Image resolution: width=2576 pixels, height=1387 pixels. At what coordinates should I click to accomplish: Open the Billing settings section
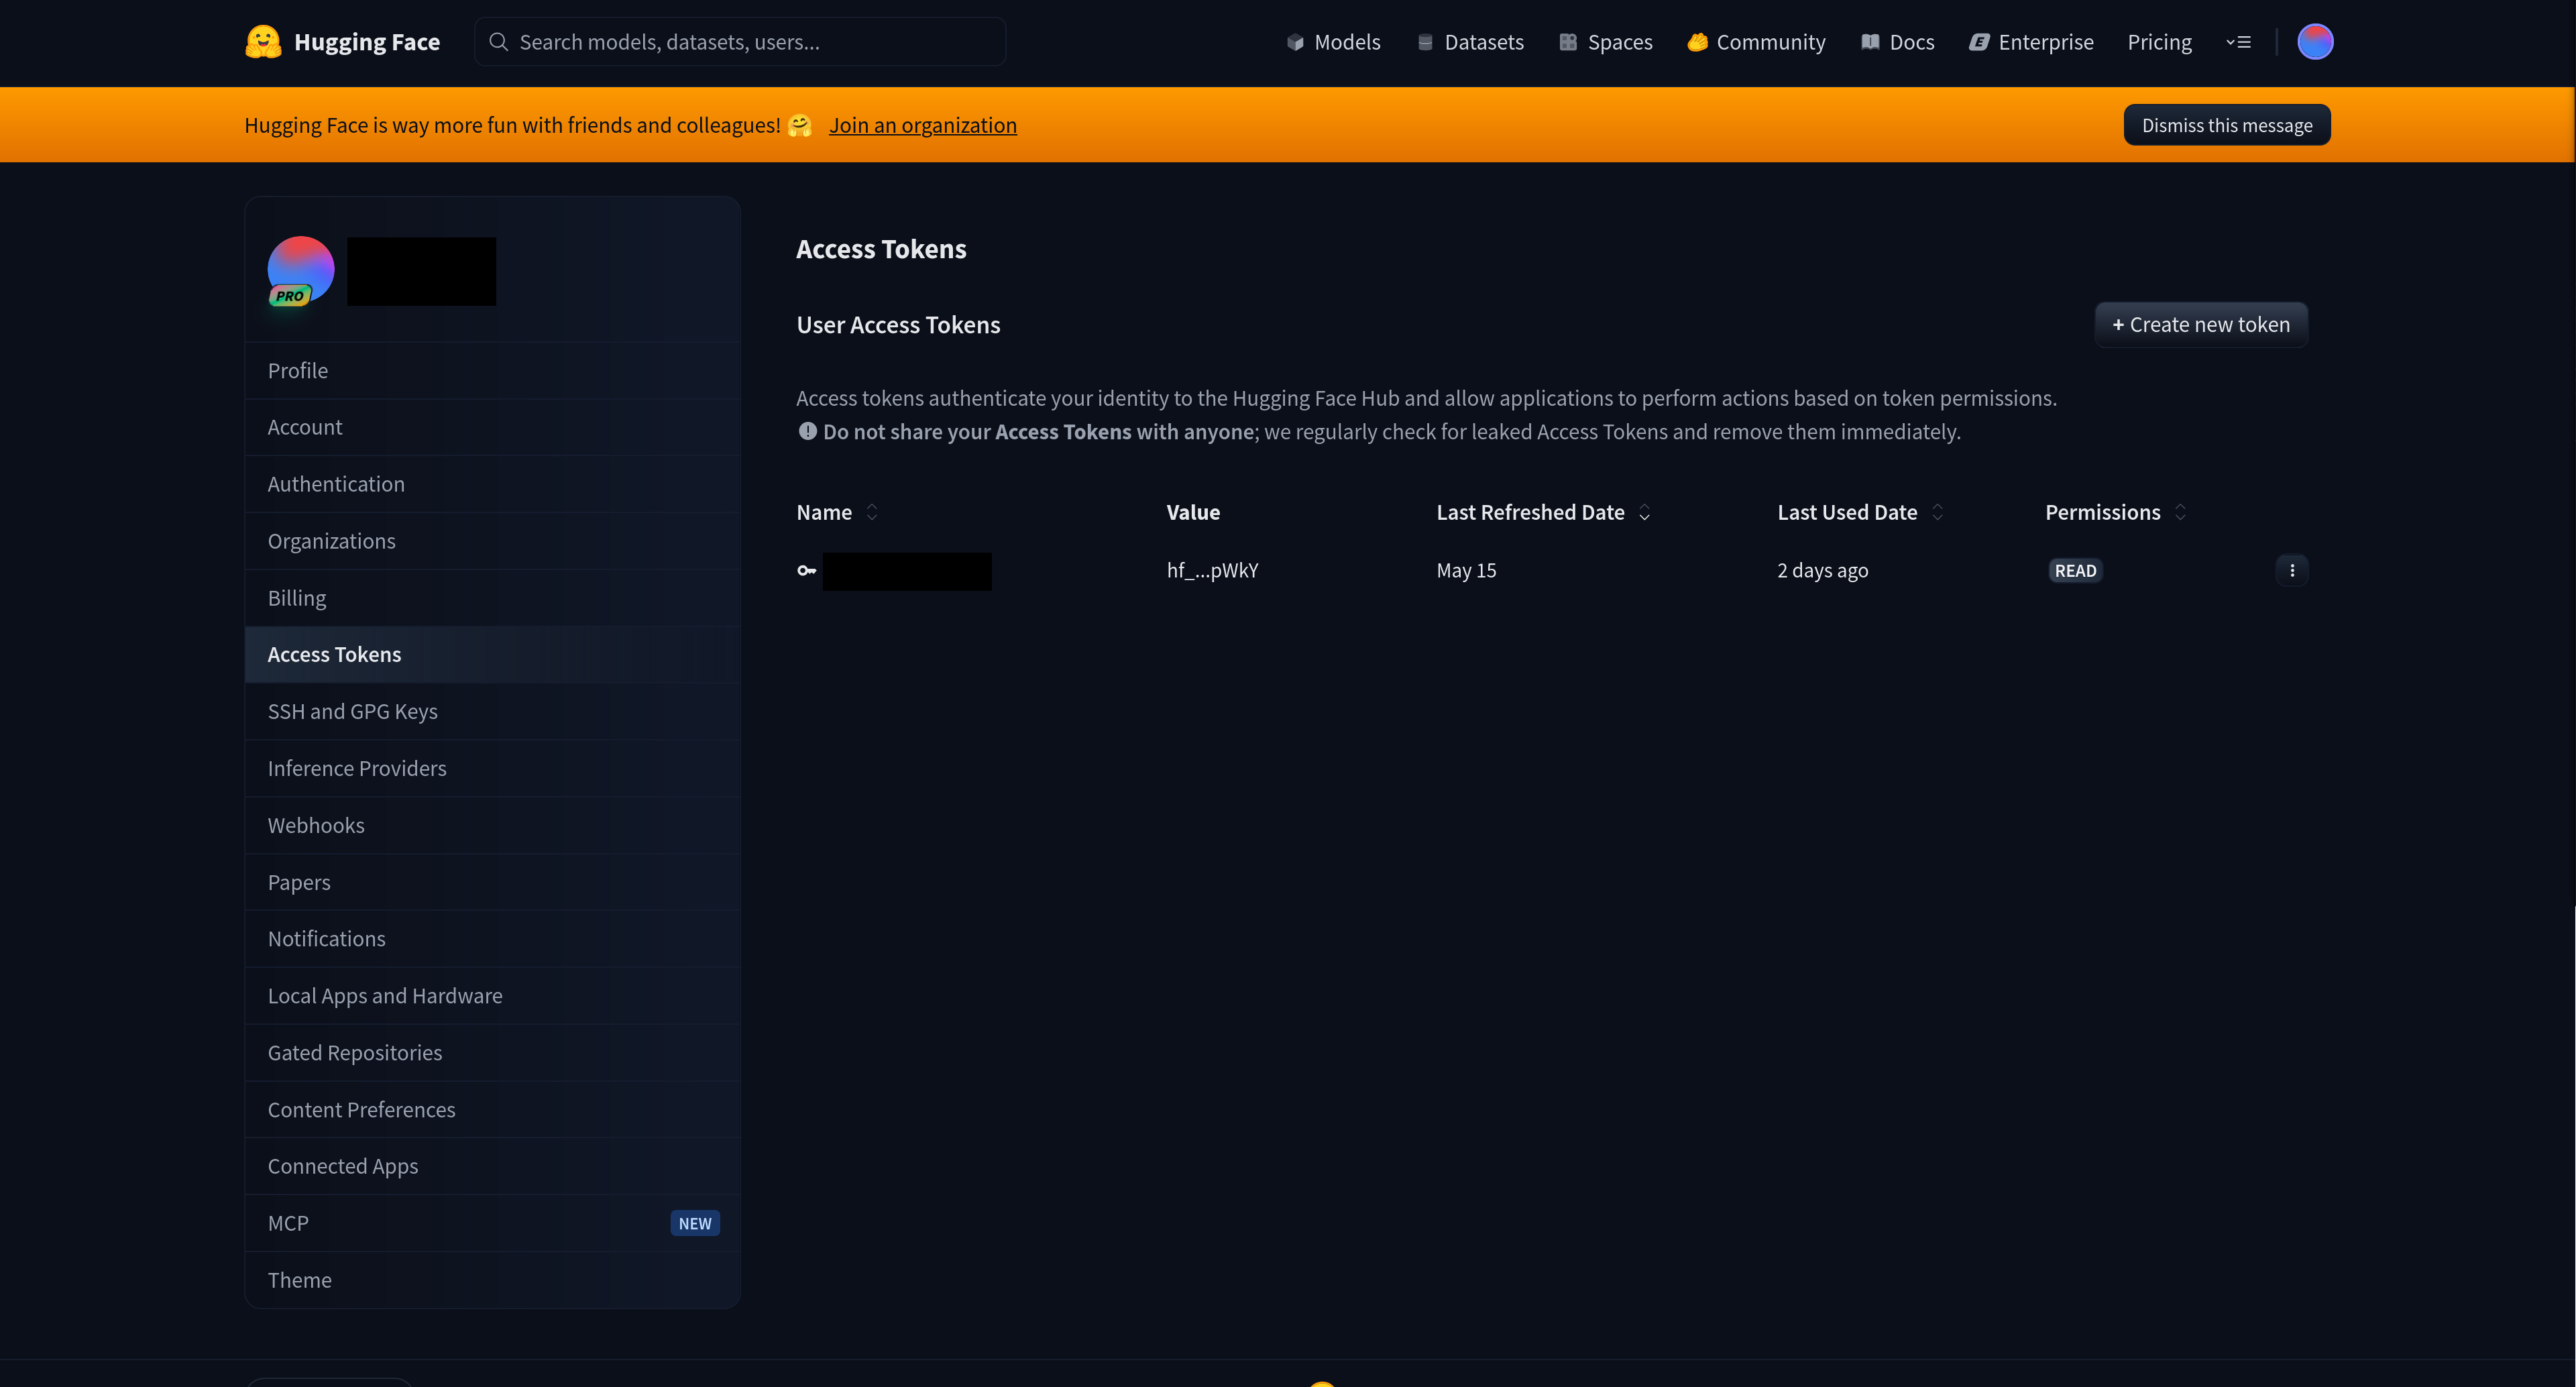click(x=296, y=597)
